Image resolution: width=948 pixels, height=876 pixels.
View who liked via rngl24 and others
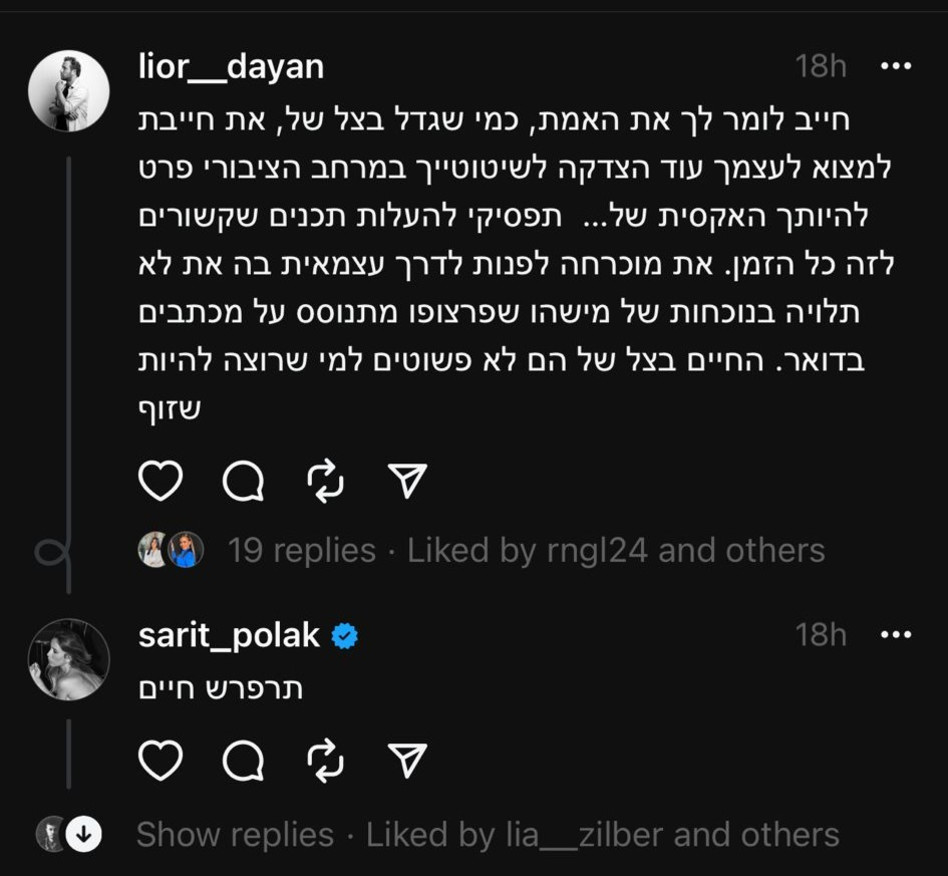614,549
